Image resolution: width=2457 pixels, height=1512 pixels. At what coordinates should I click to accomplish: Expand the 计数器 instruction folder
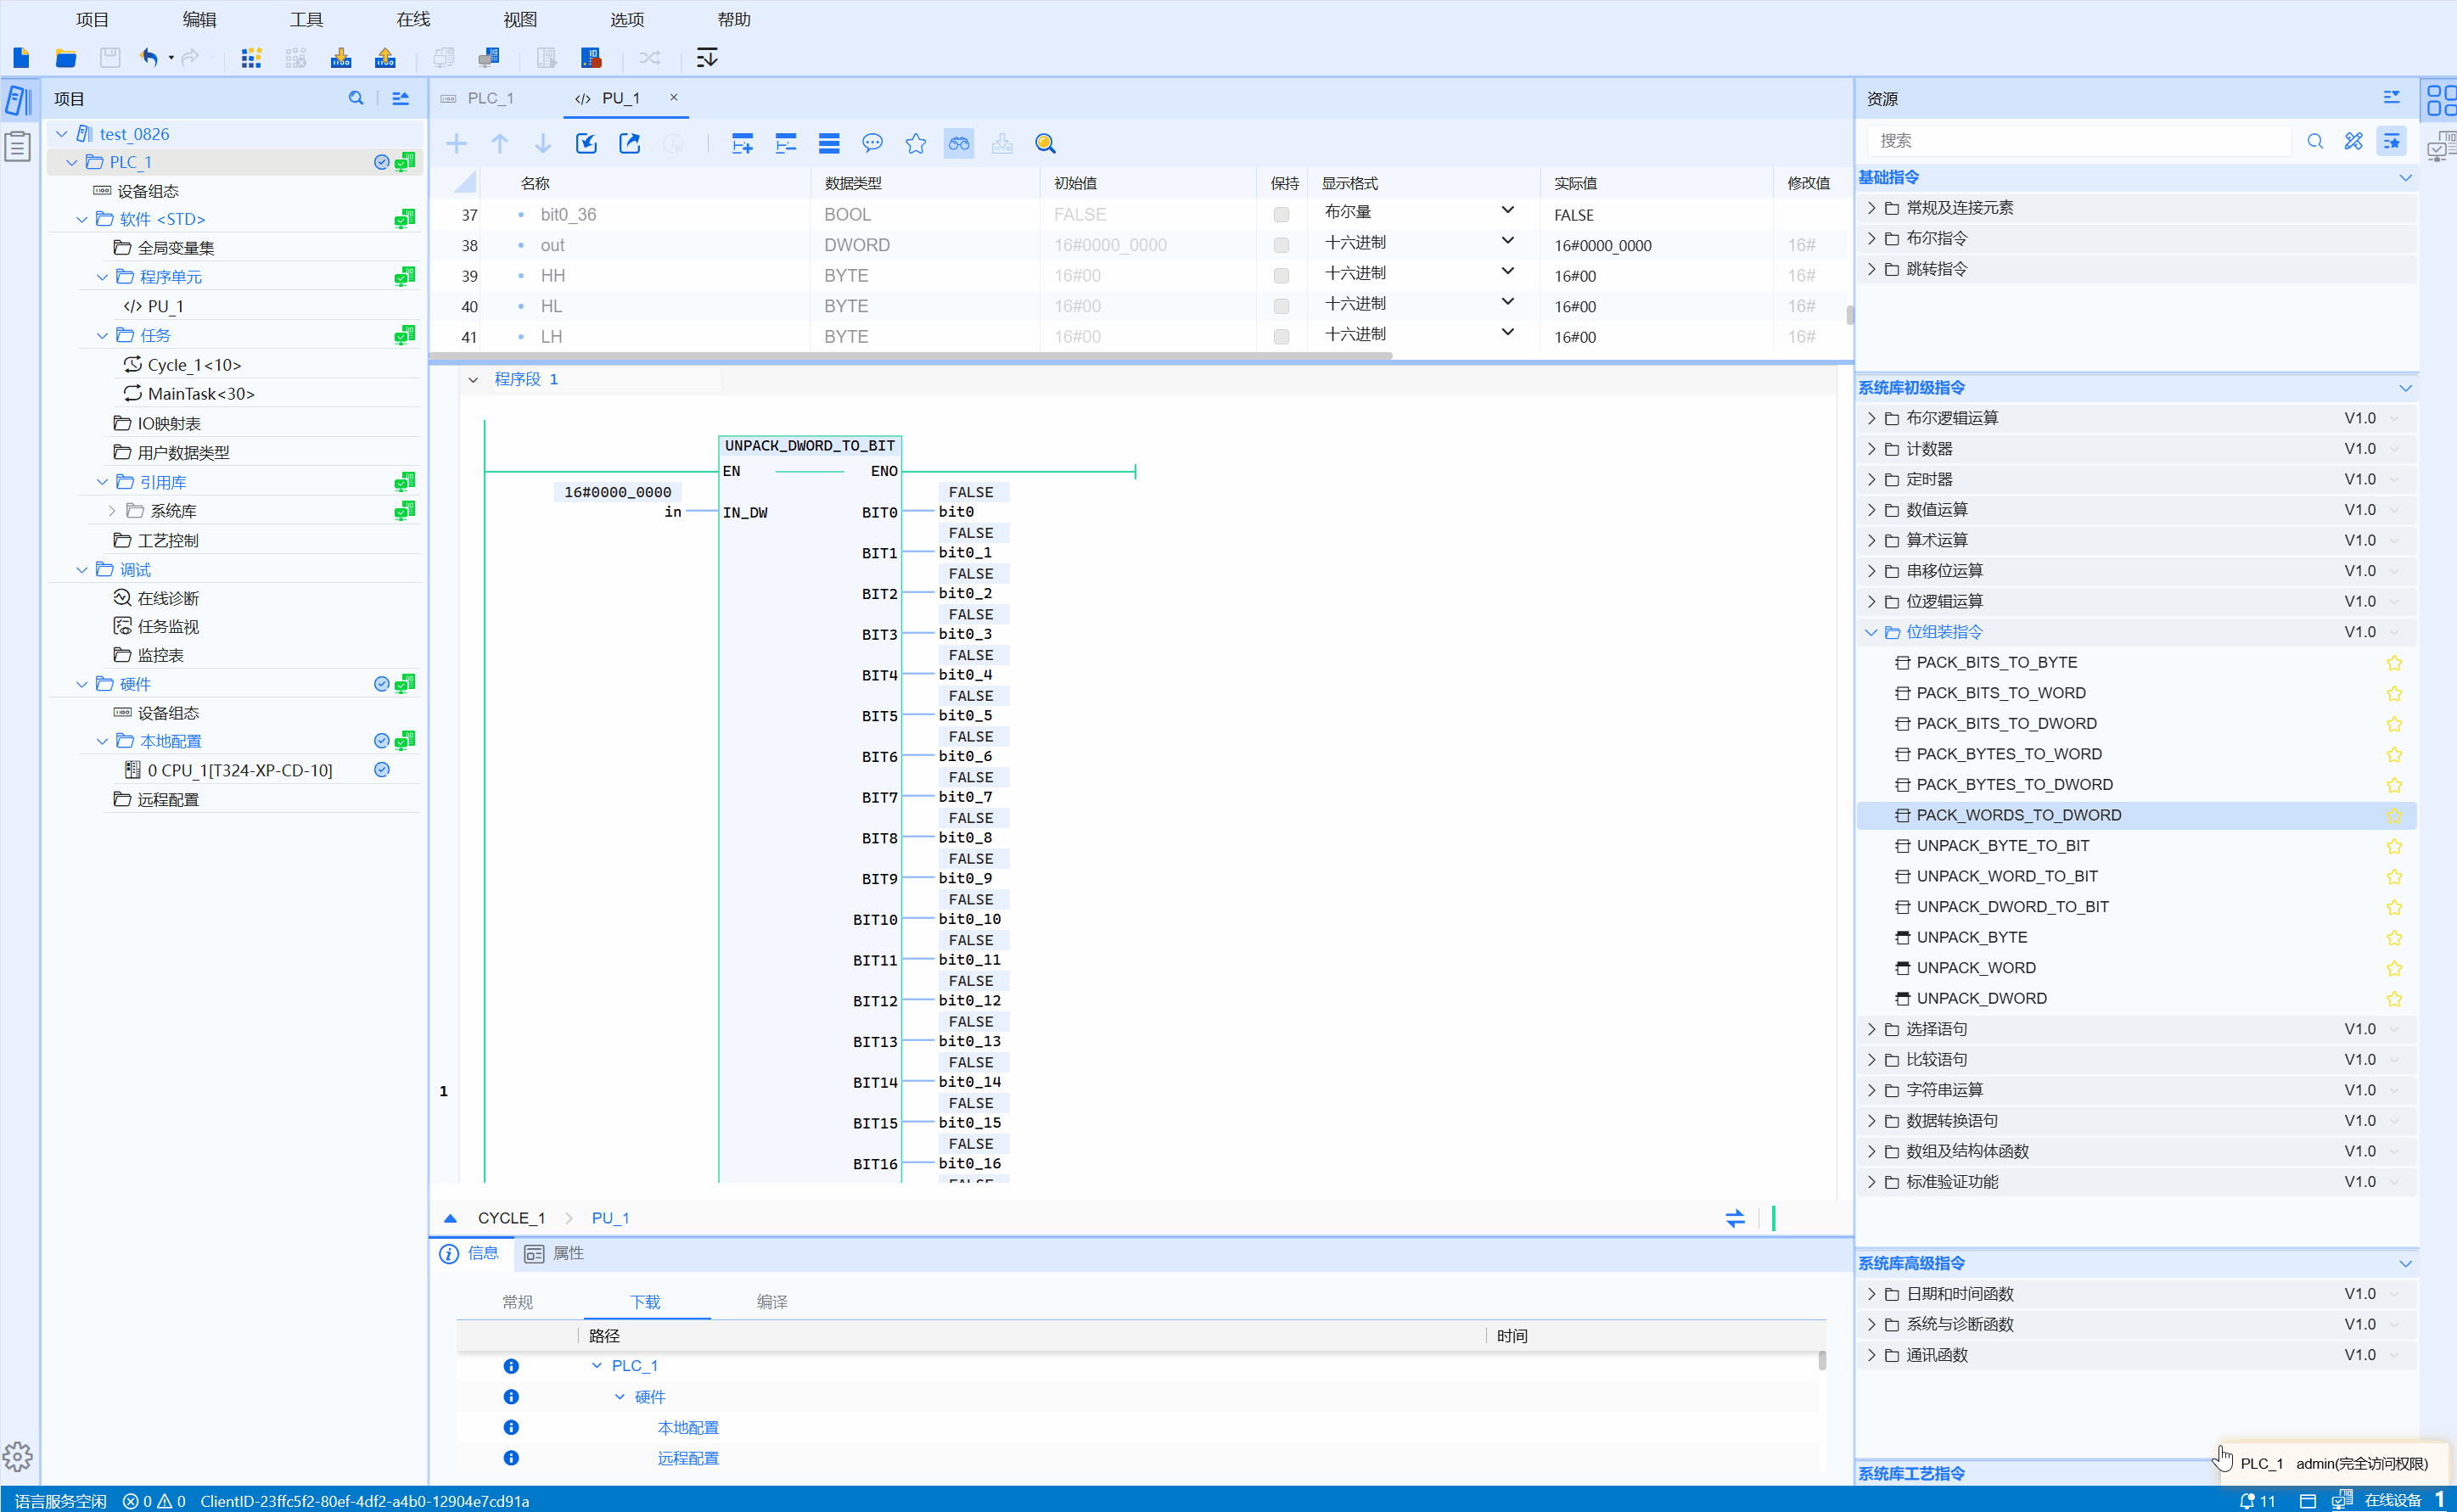(1871, 449)
